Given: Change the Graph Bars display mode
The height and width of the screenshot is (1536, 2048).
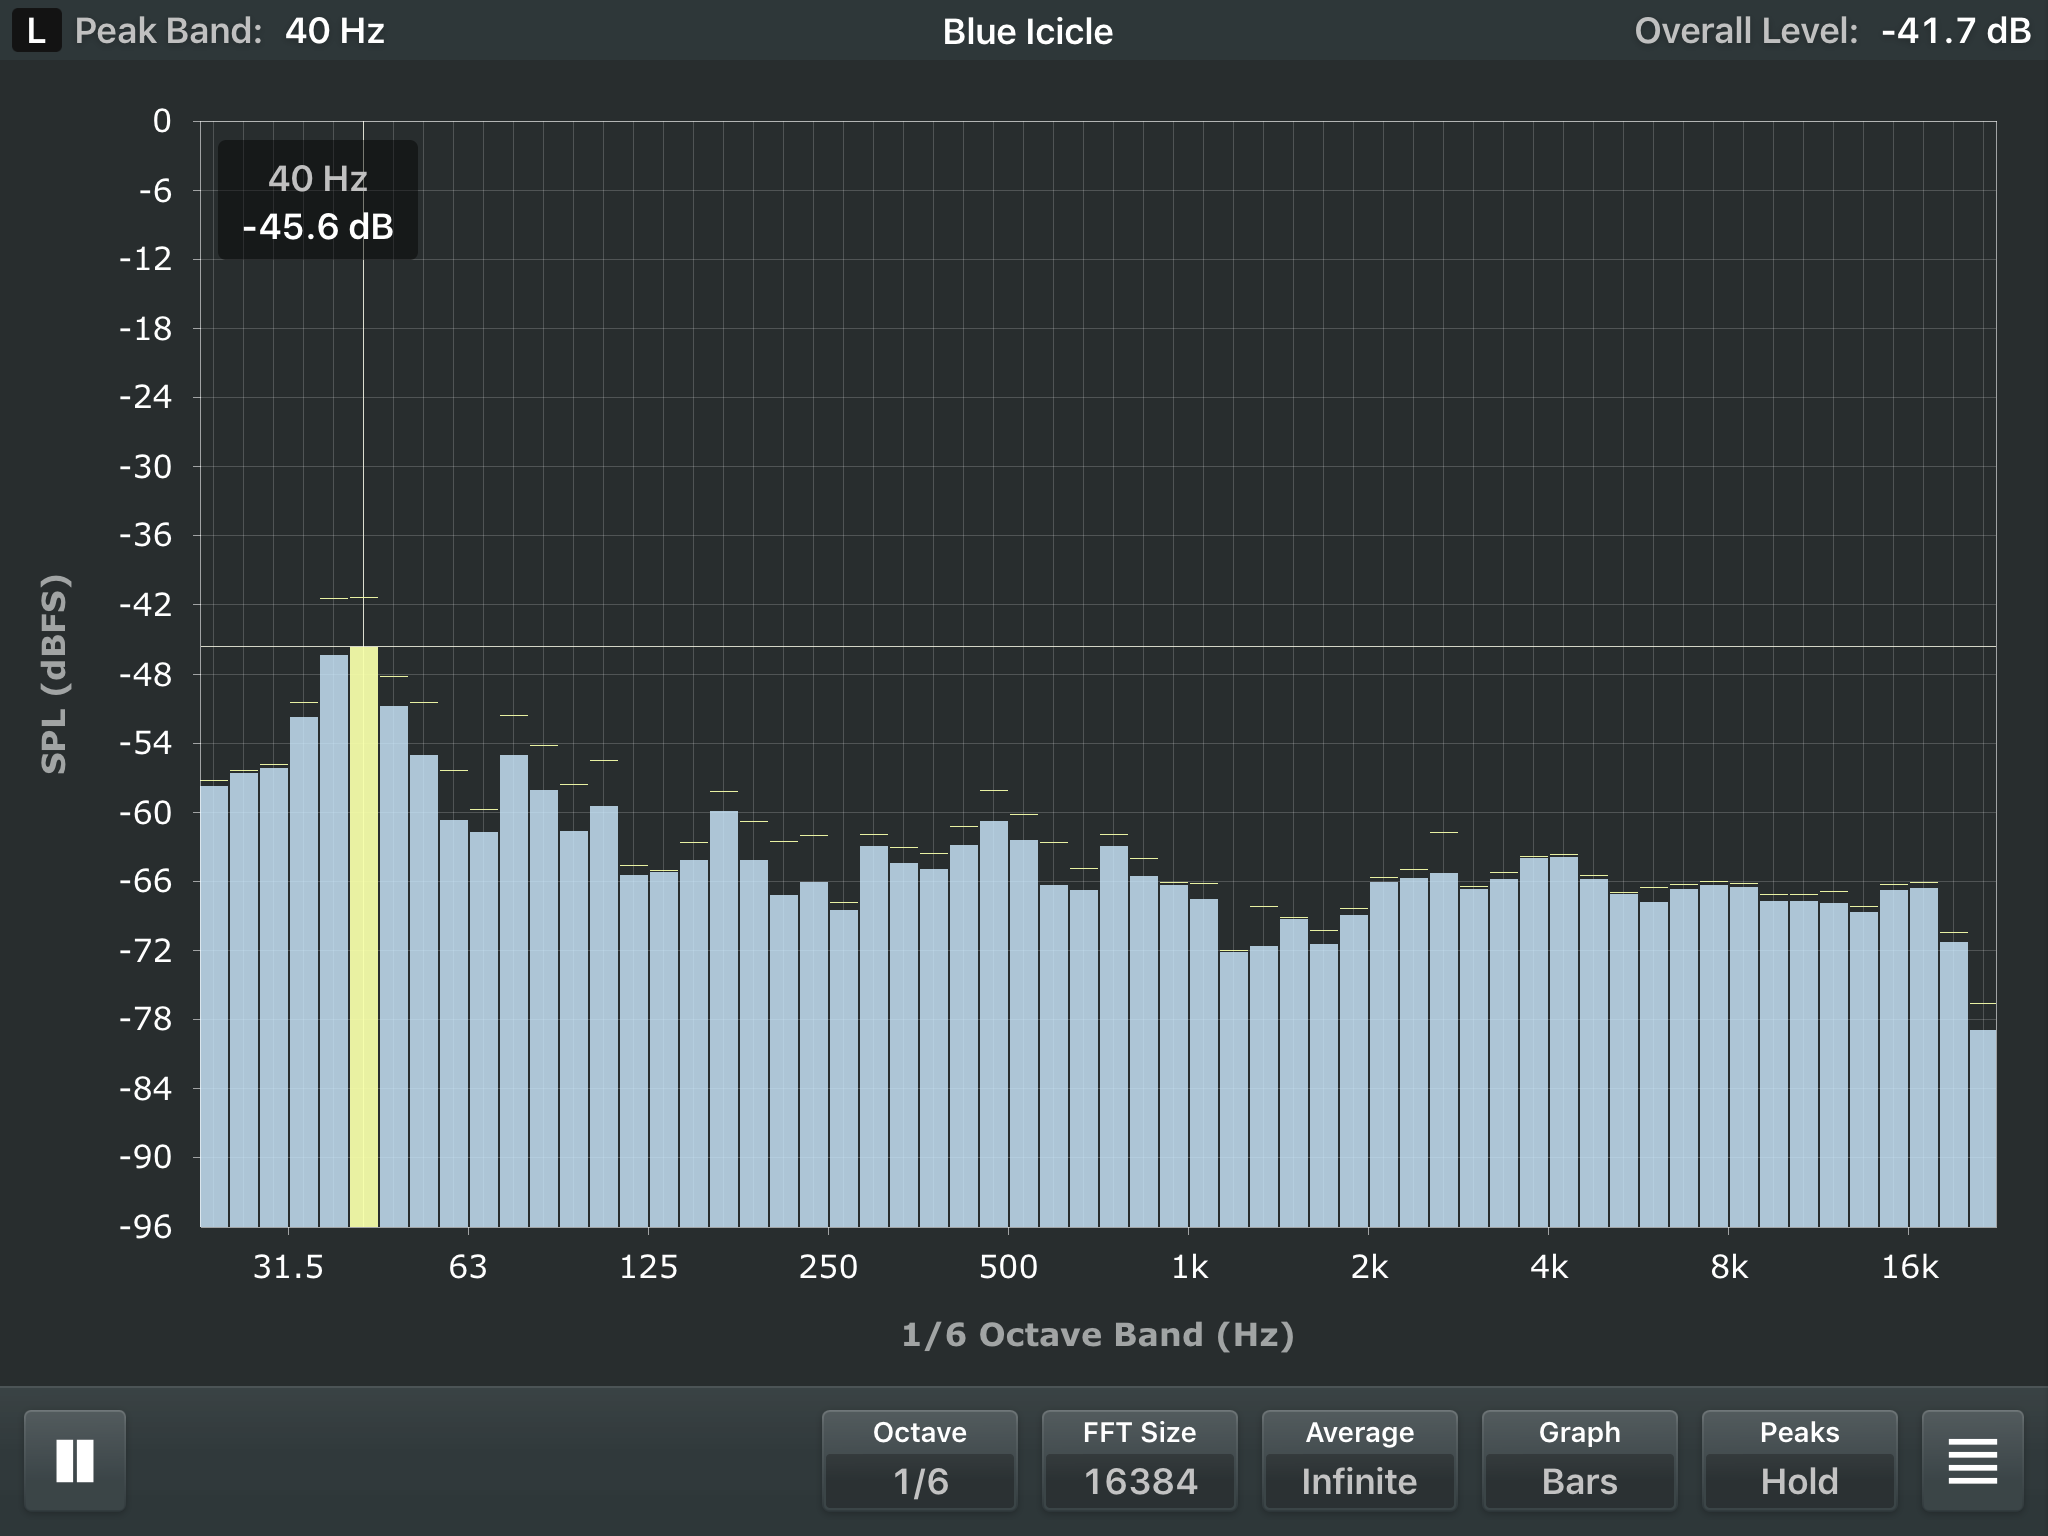Looking at the screenshot, I should [x=1579, y=1460].
